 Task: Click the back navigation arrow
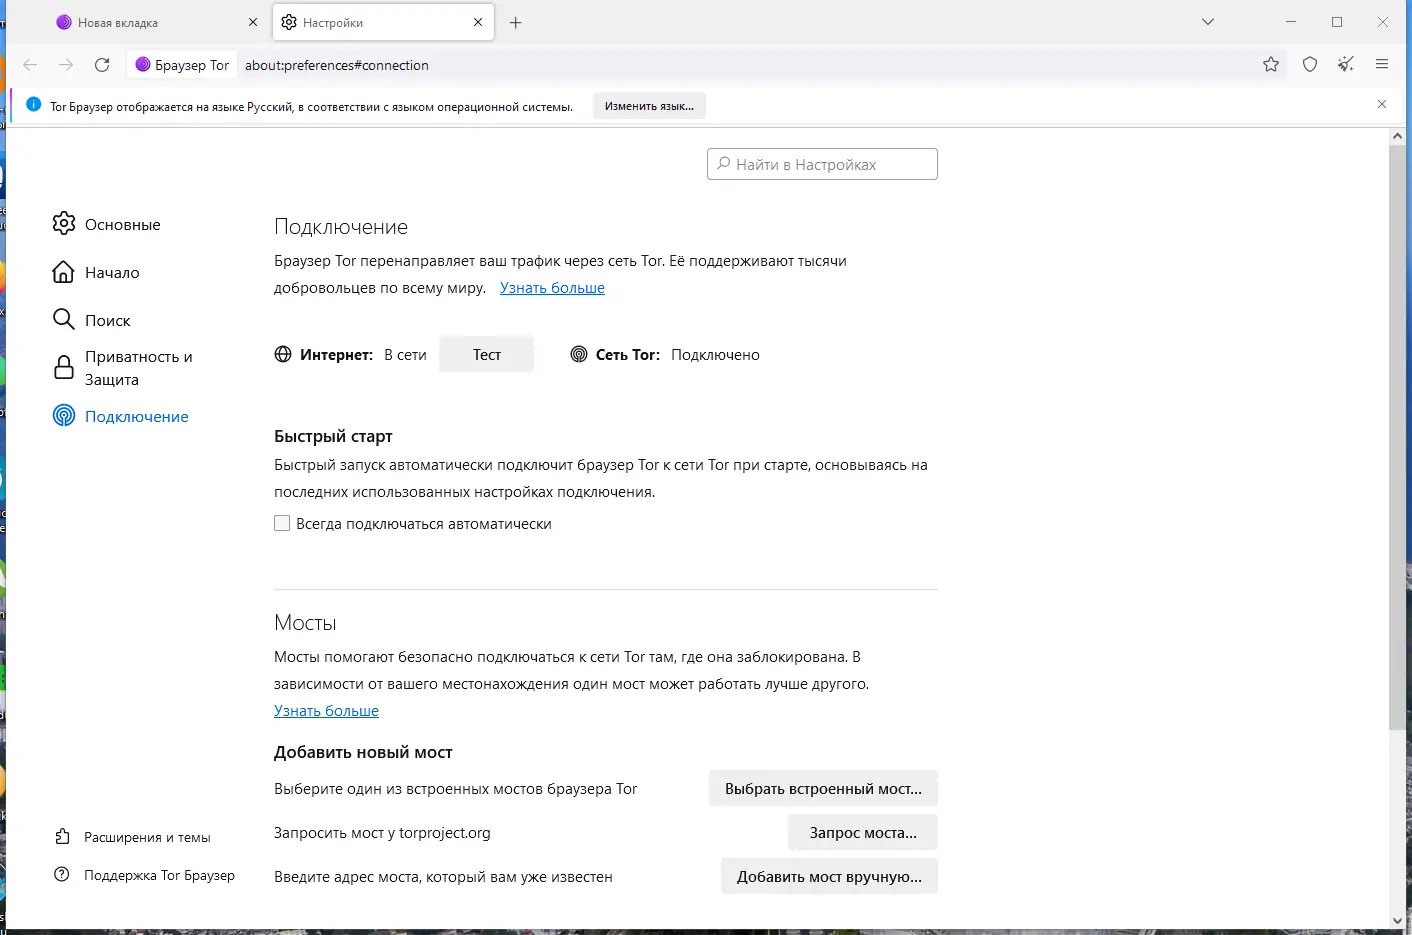click(x=30, y=65)
